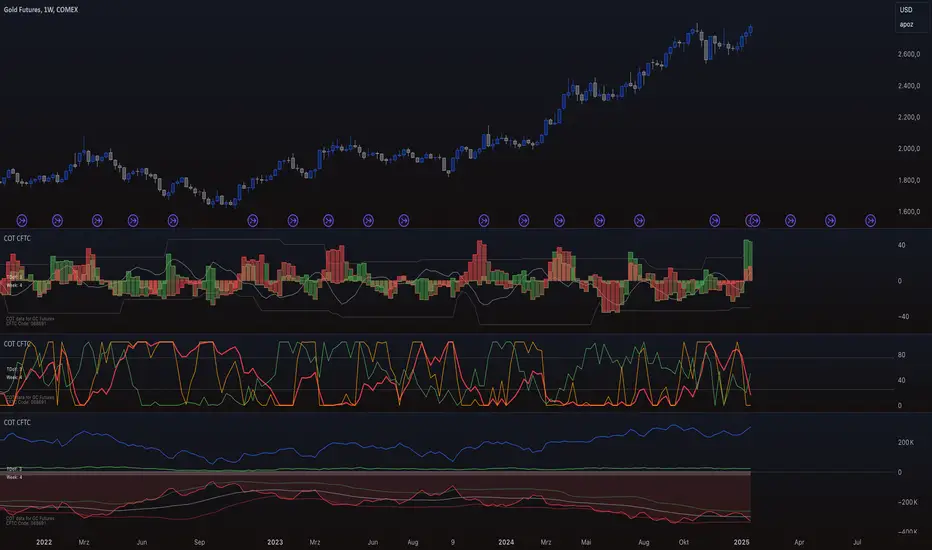Click the -40 value on the histogram scale
This screenshot has height=550, width=932.
pyautogui.click(x=903, y=316)
